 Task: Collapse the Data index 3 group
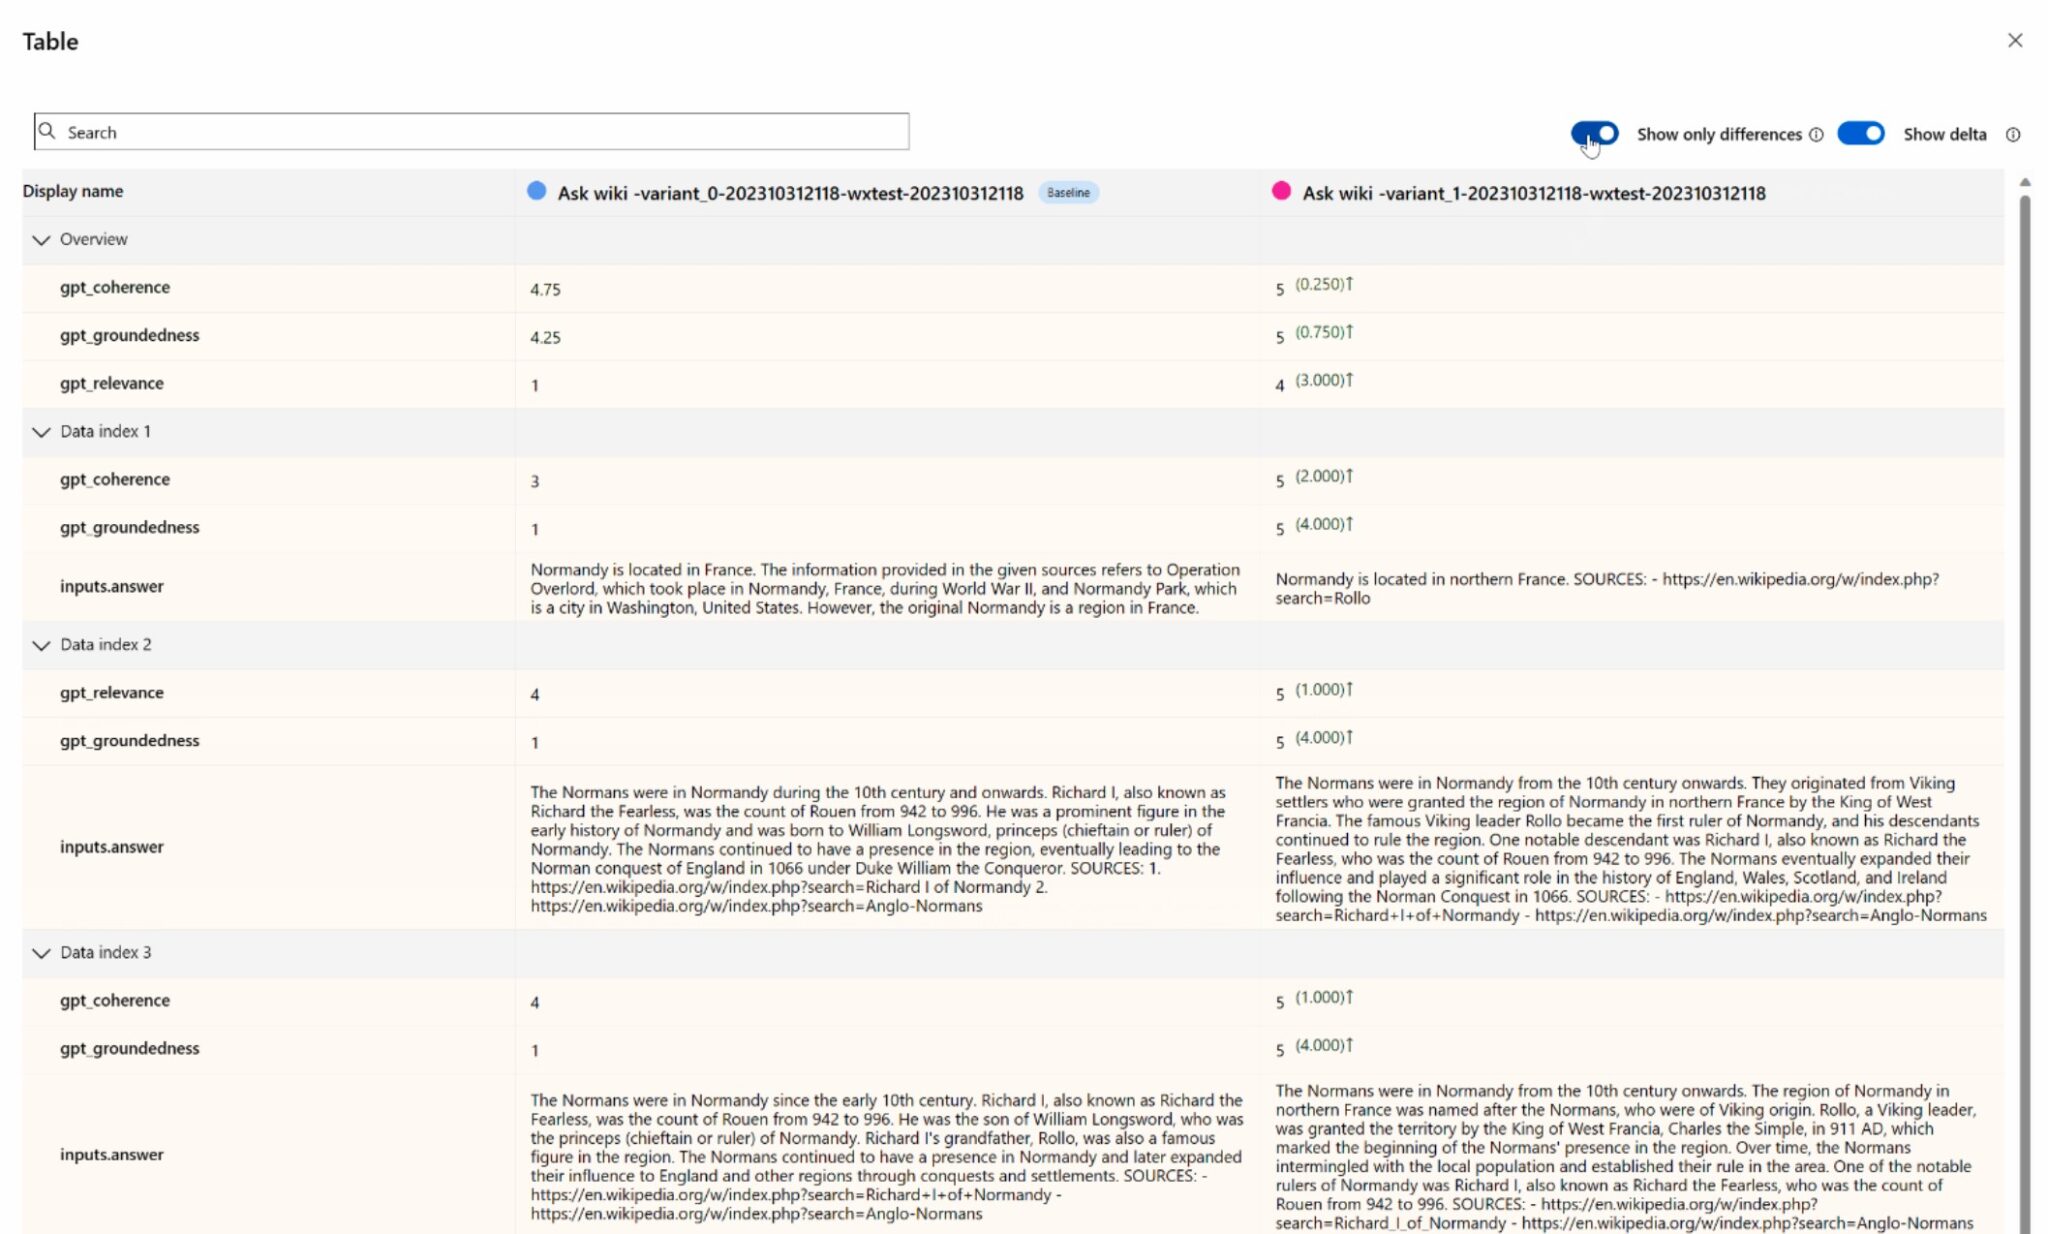pos(41,953)
